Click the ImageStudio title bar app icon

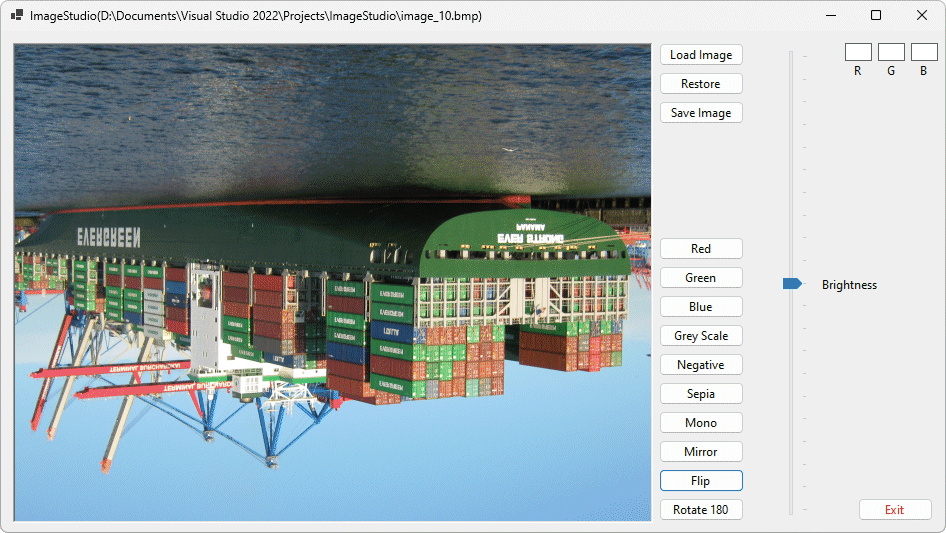17,16
